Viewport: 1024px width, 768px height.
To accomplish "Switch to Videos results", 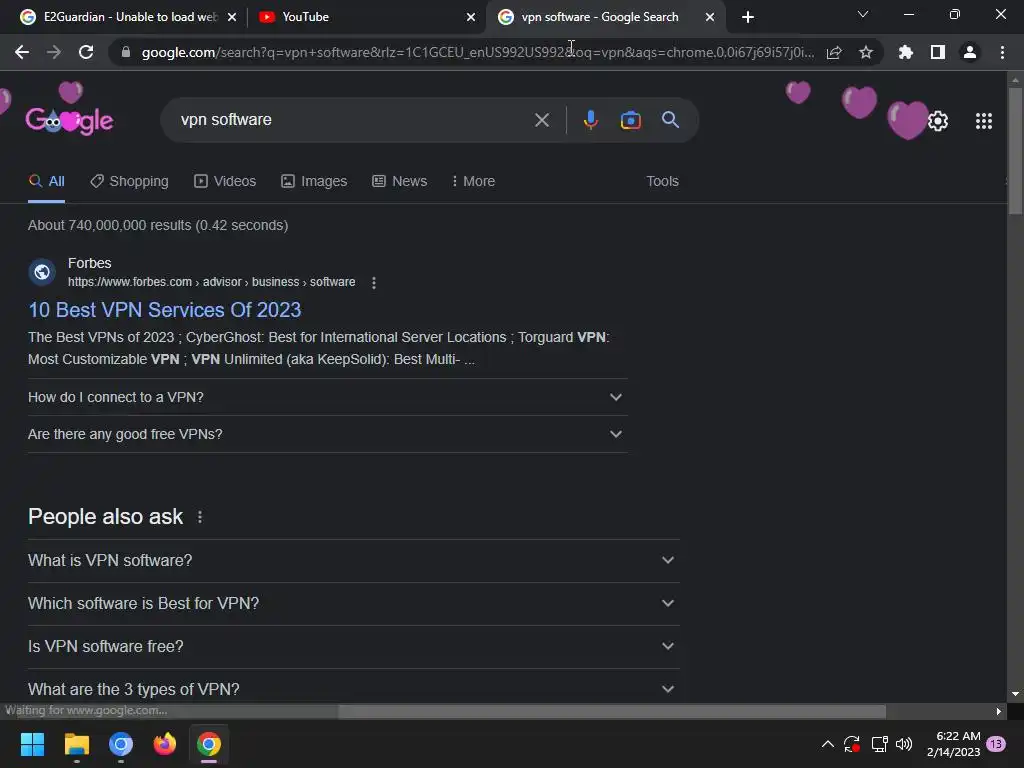I will 225,182.
